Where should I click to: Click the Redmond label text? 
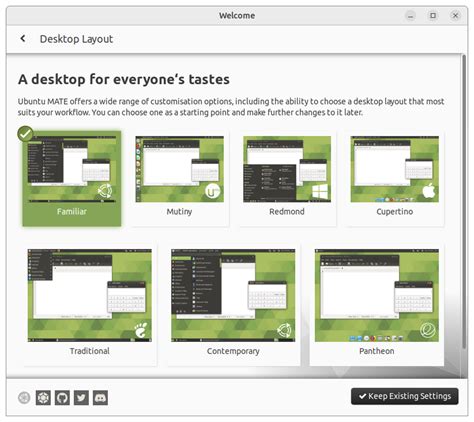[287, 212]
